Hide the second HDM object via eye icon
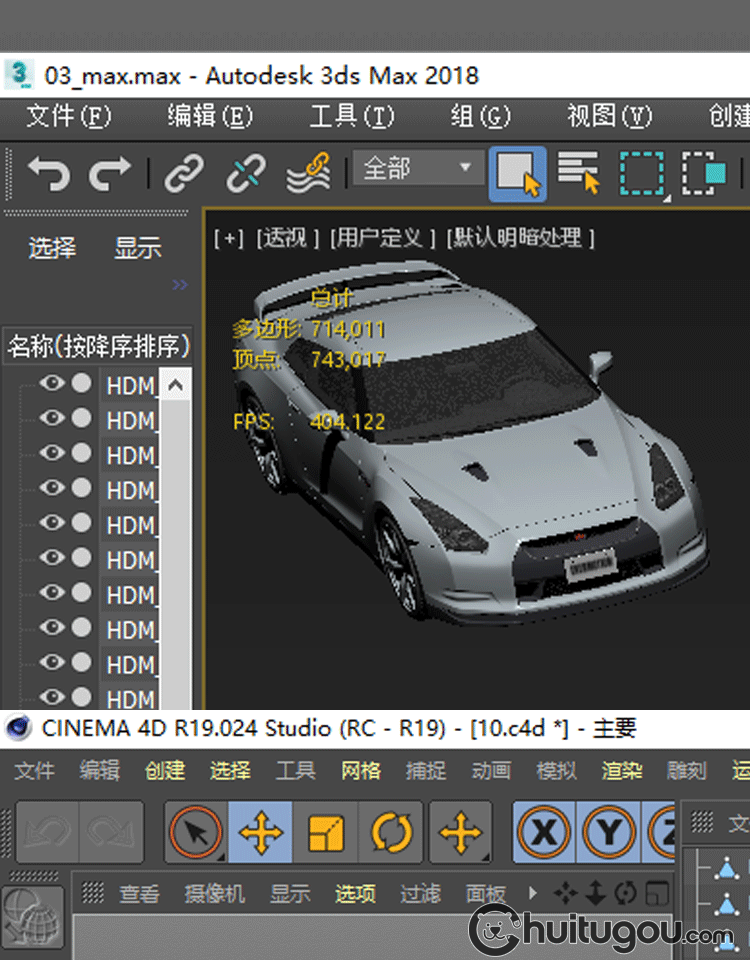750x960 pixels. click(52, 418)
